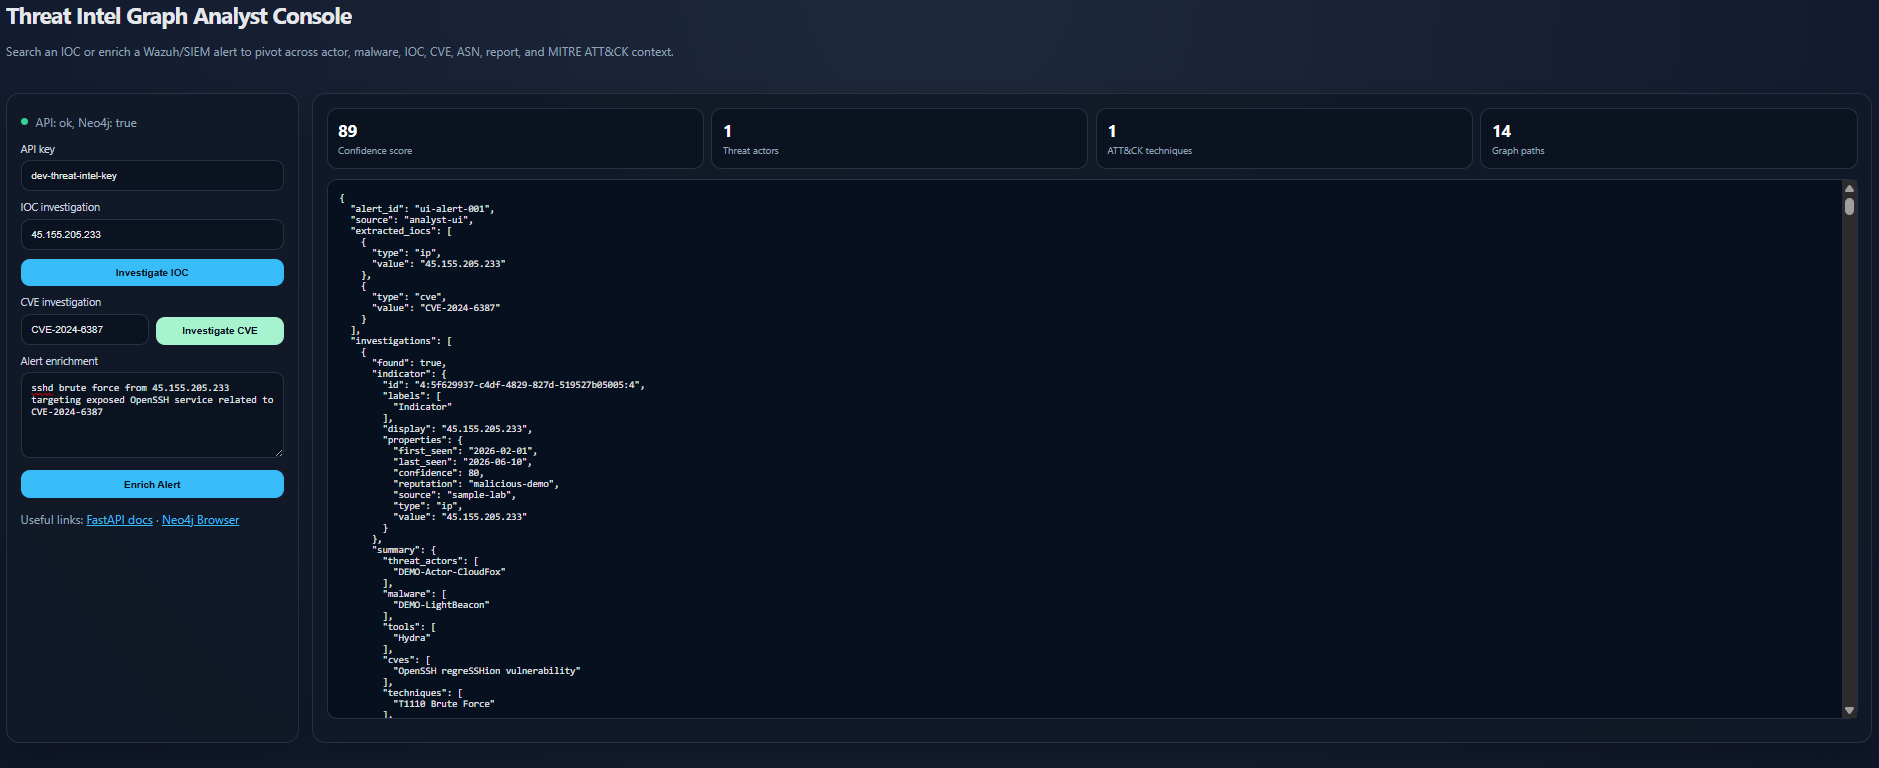Click the "source": "sample-lab" line
This screenshot has width=1879, height=768.
(x=455, y=495)
